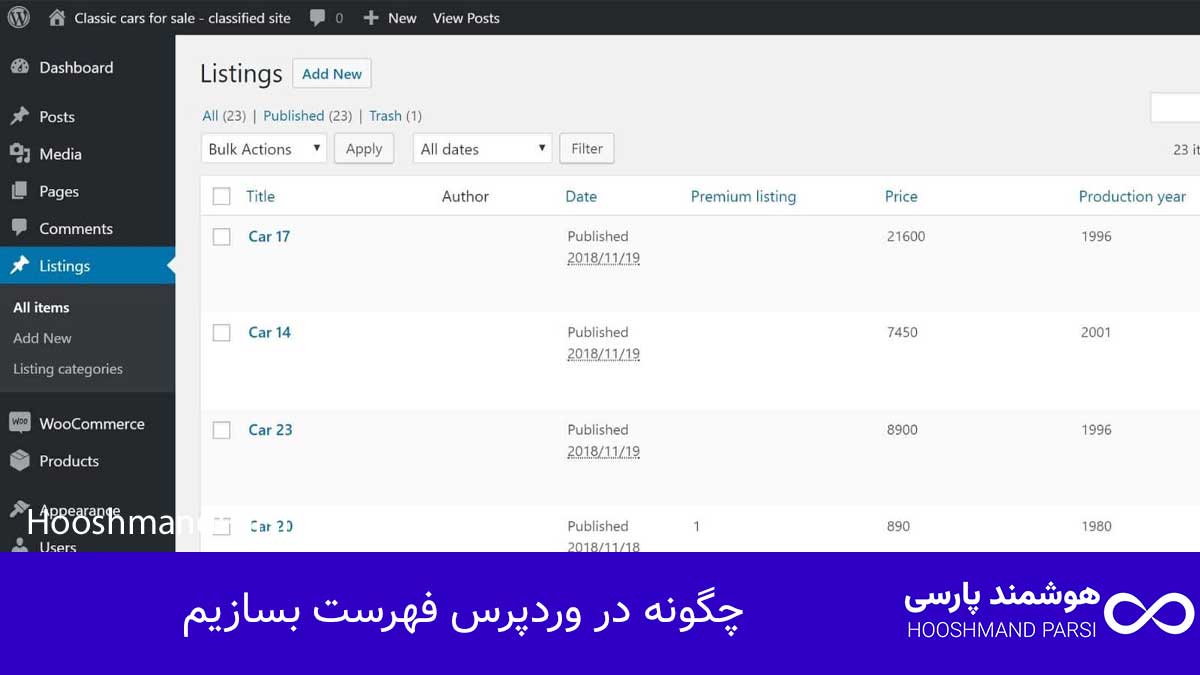
Task: Click price value 21600
Action: [x=906, y=236]
